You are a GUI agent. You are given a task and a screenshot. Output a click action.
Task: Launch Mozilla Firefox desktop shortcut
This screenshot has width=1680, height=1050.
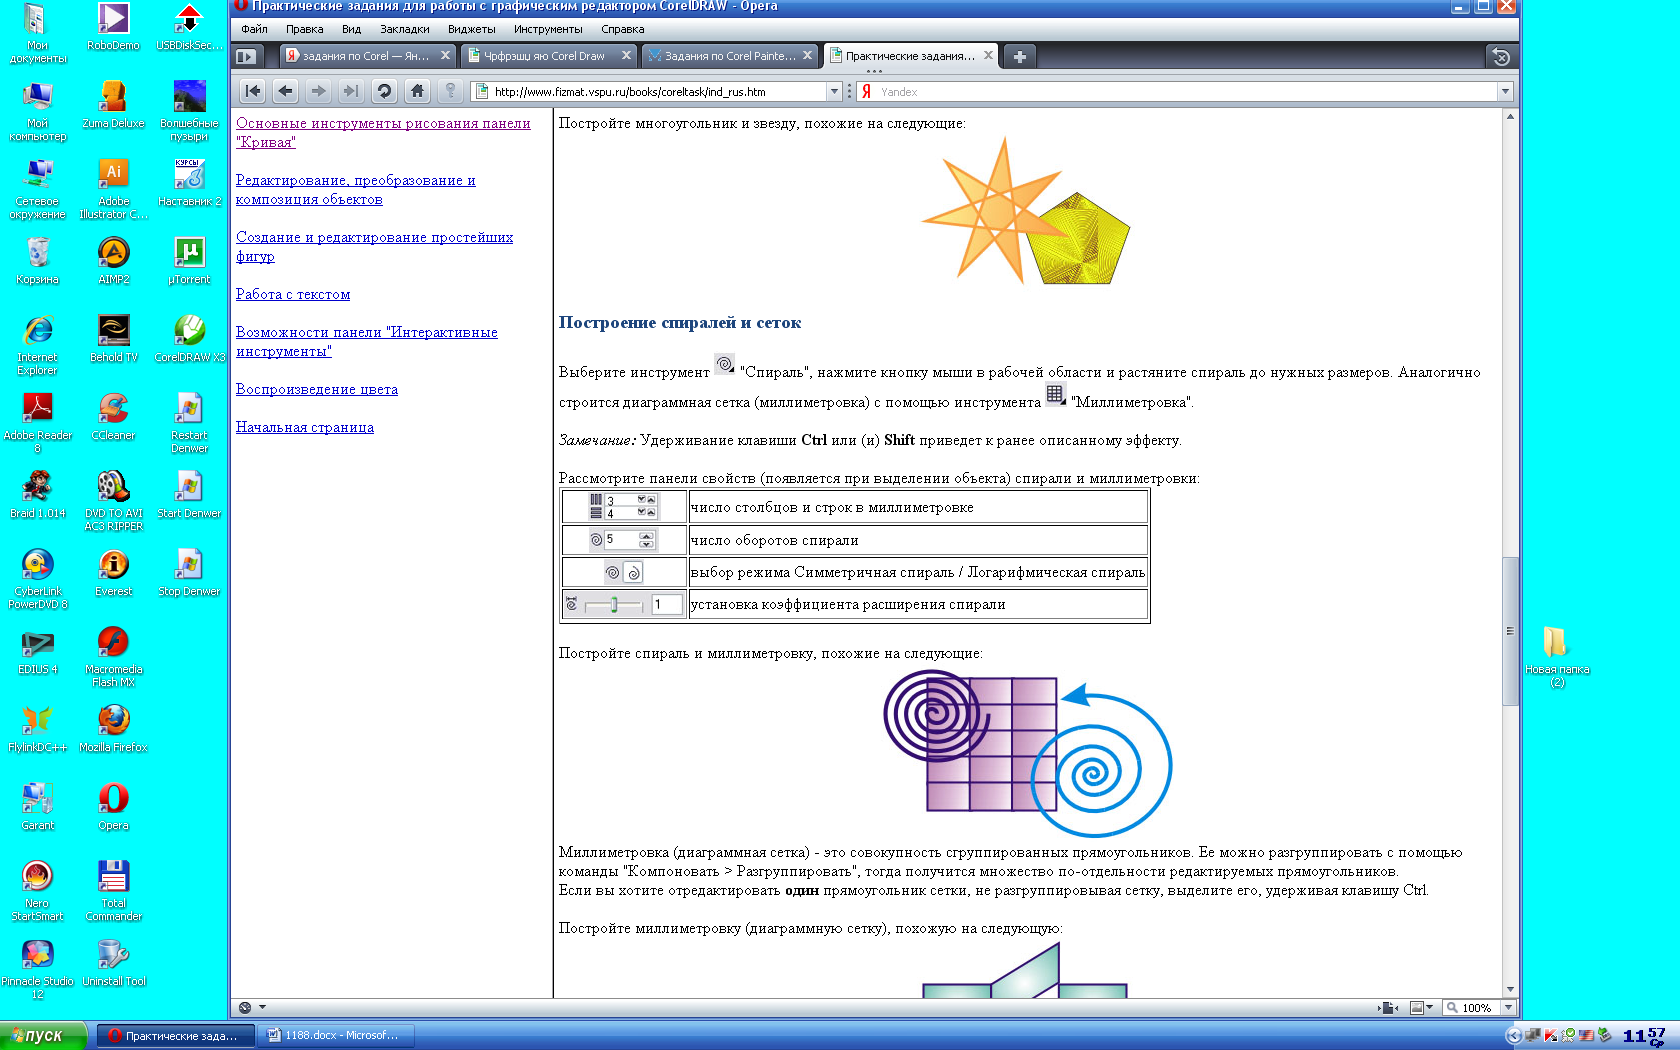pos(113,728)
